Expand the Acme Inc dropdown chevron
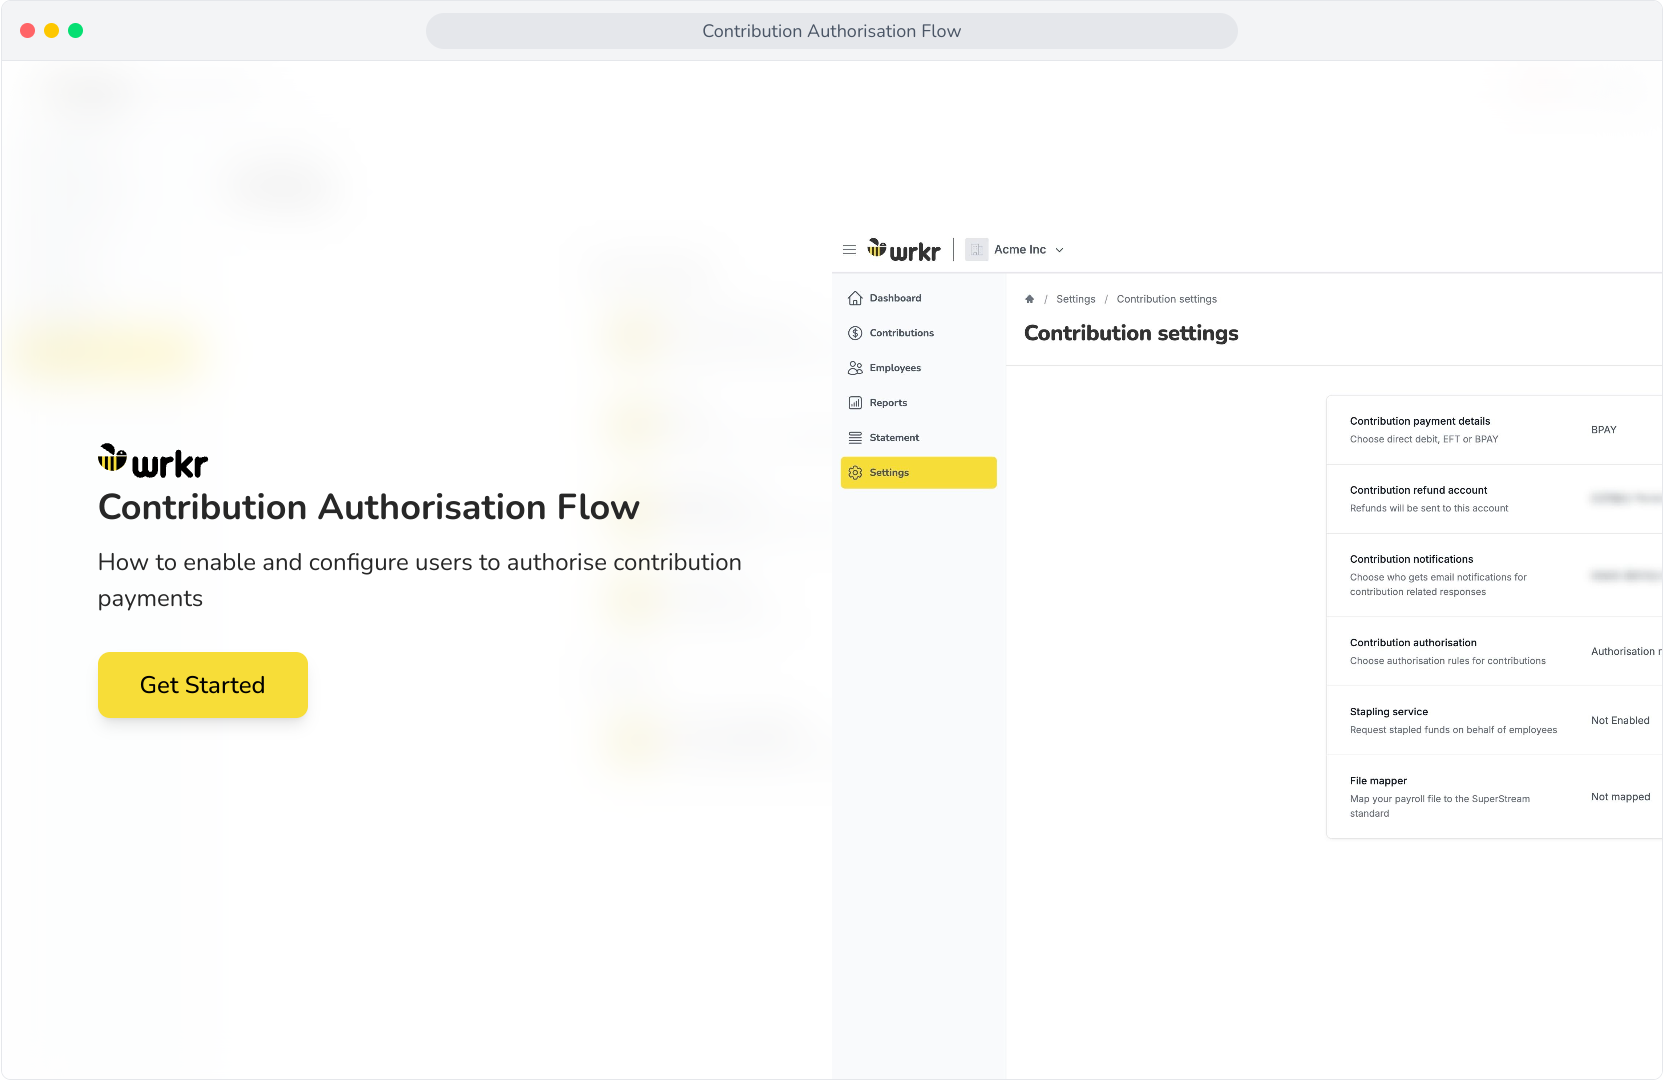This screenshot has width=1664, height=1080. (x=1060, y=250)
